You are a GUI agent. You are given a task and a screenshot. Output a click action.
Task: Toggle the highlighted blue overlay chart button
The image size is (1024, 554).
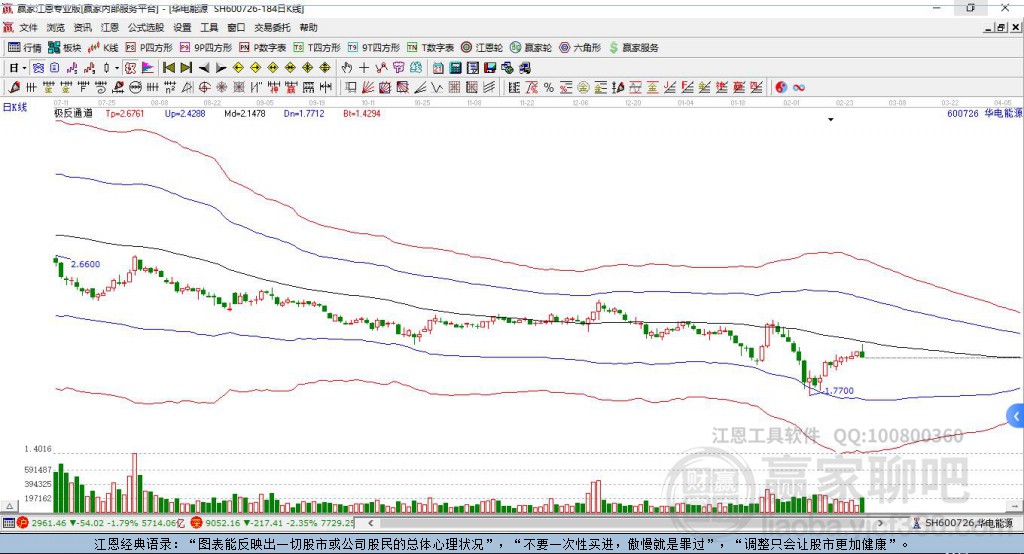[39, 67]
